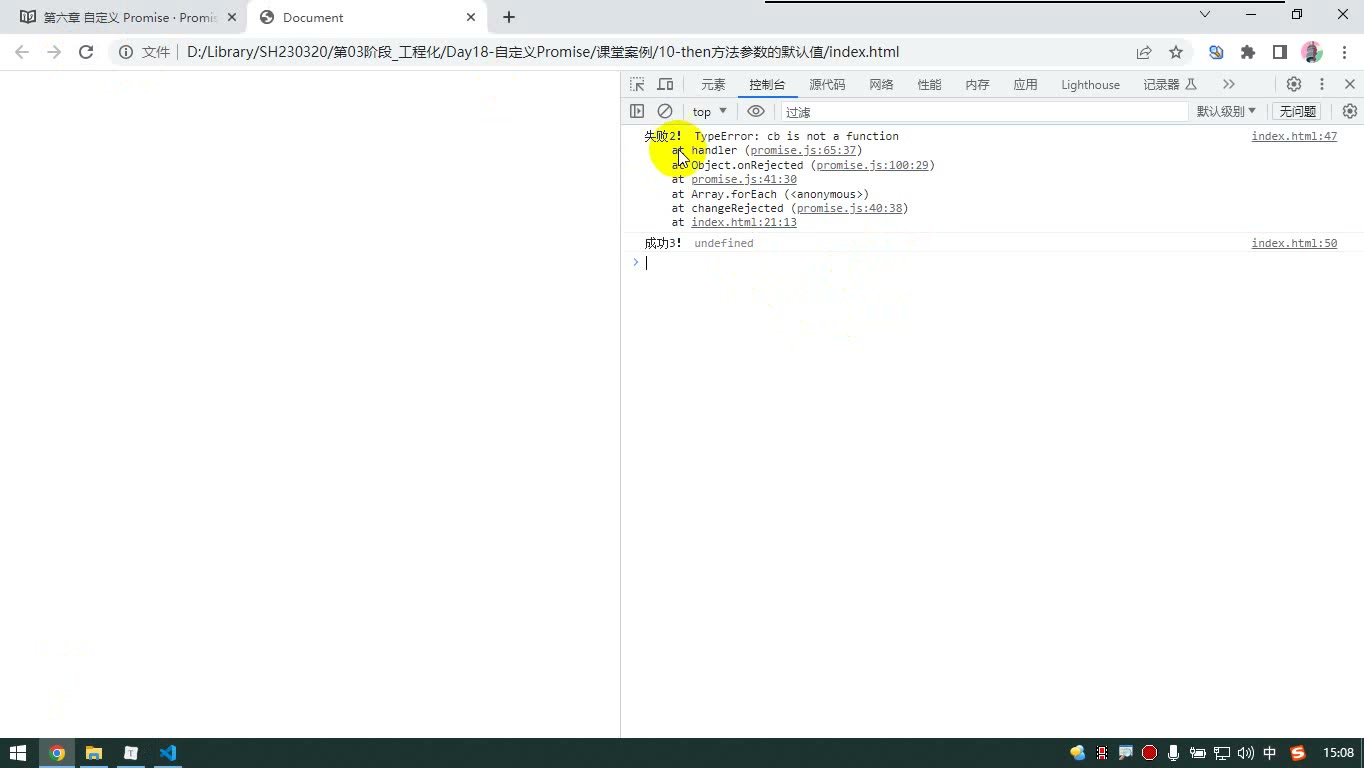
Task: Open the DevTools three-dot customize menu
Action: click(x=1322, y=84)
